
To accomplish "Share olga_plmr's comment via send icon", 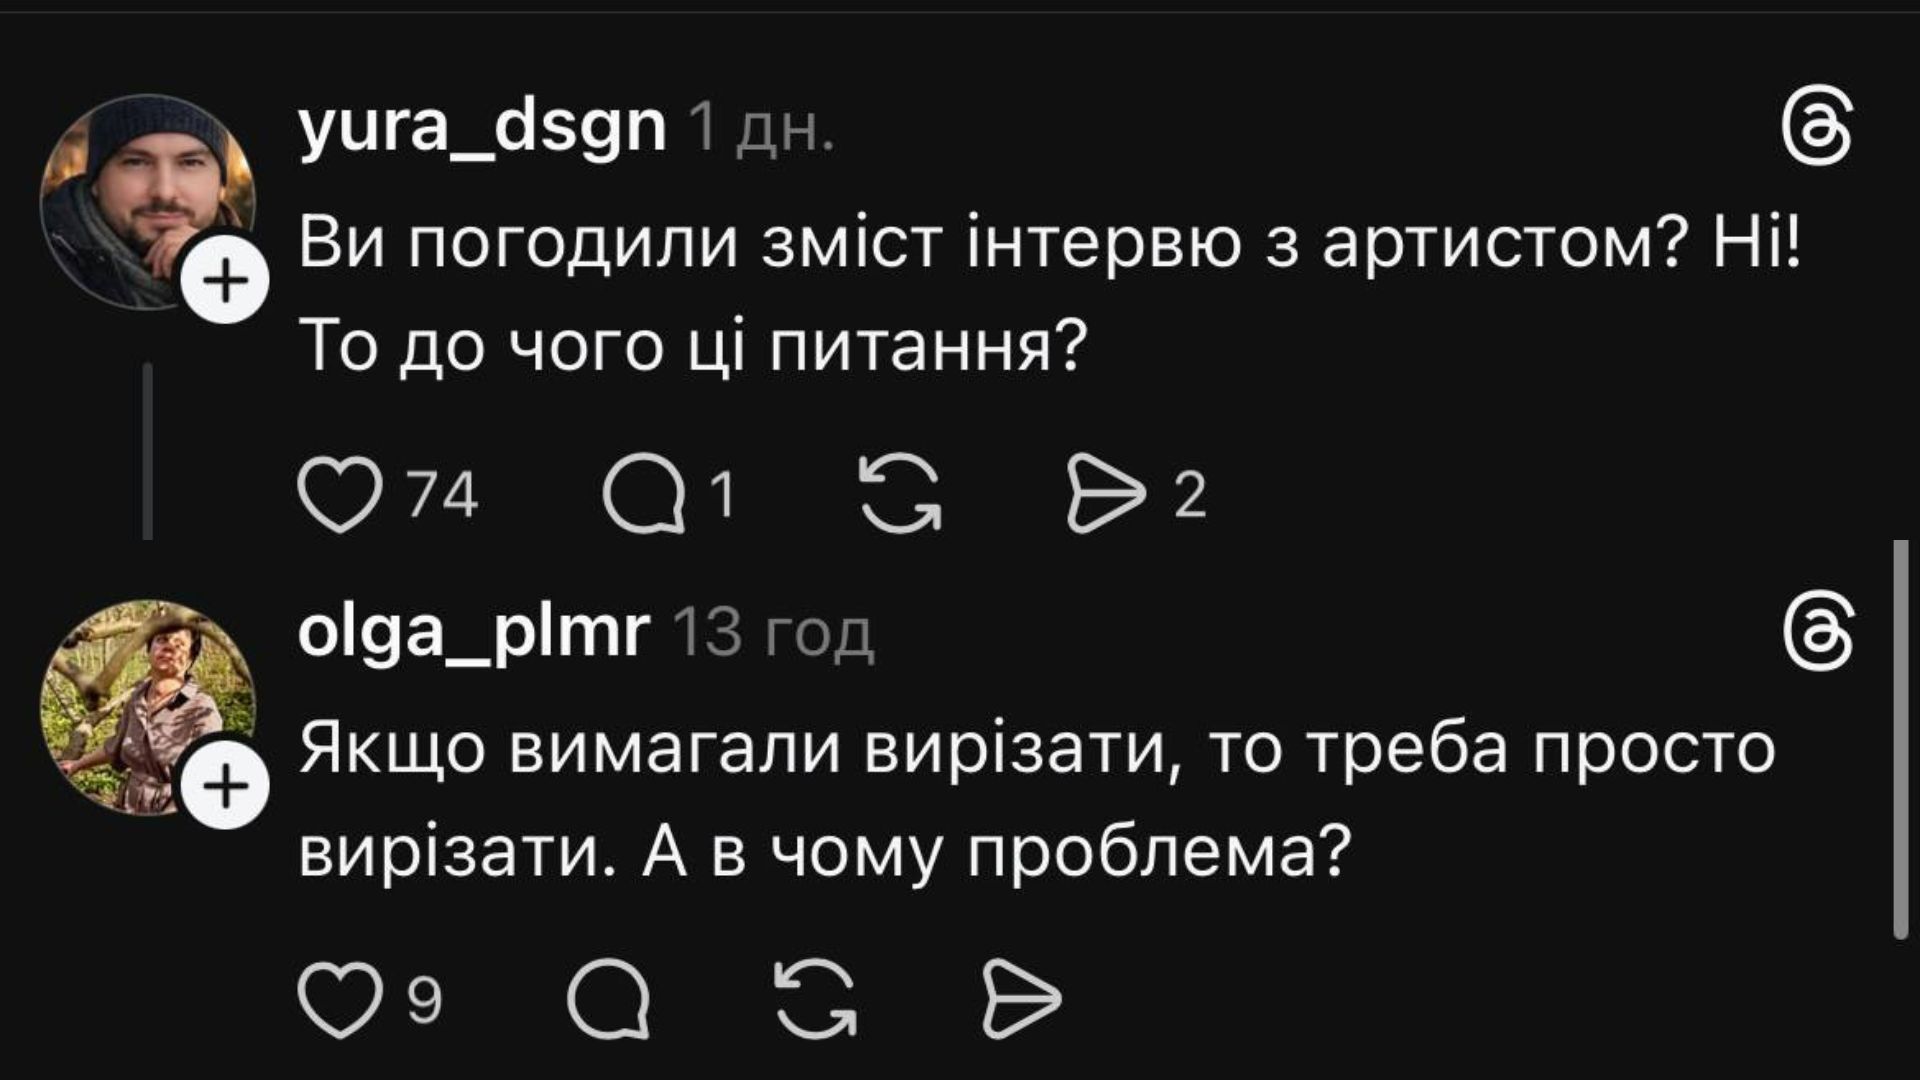I will (1021, 998).
